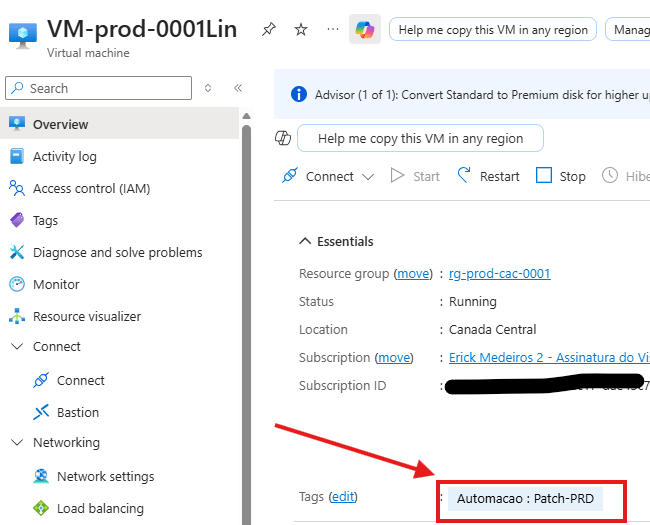Open the Copilot icon in header
This screenshot has width=650, height=525.
click(x=364, y=30)
